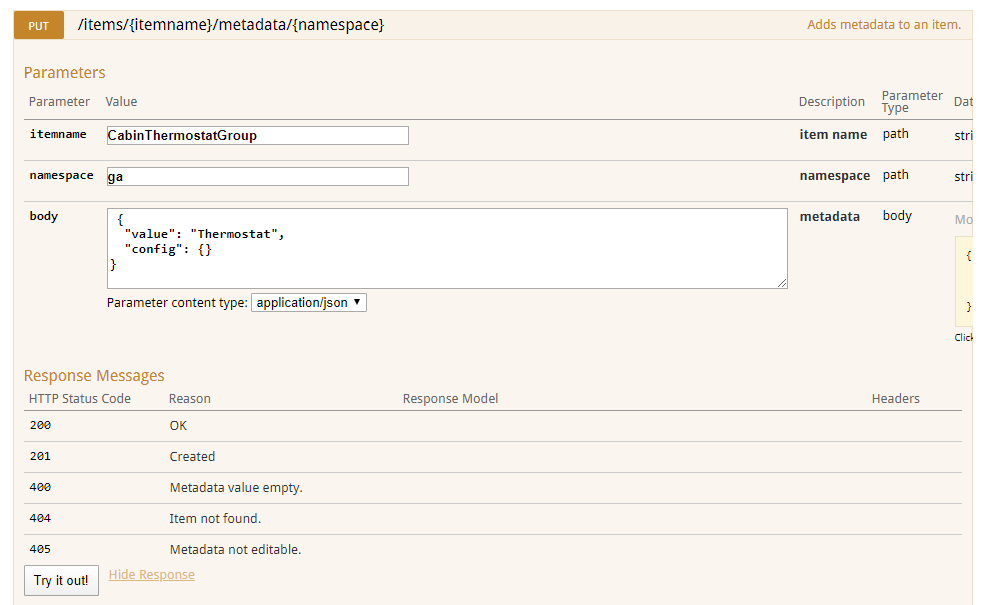This screenshot has height=605, width=992.
Task: Click the "Metadata value empty." reason text
Action: pos(236,488)
